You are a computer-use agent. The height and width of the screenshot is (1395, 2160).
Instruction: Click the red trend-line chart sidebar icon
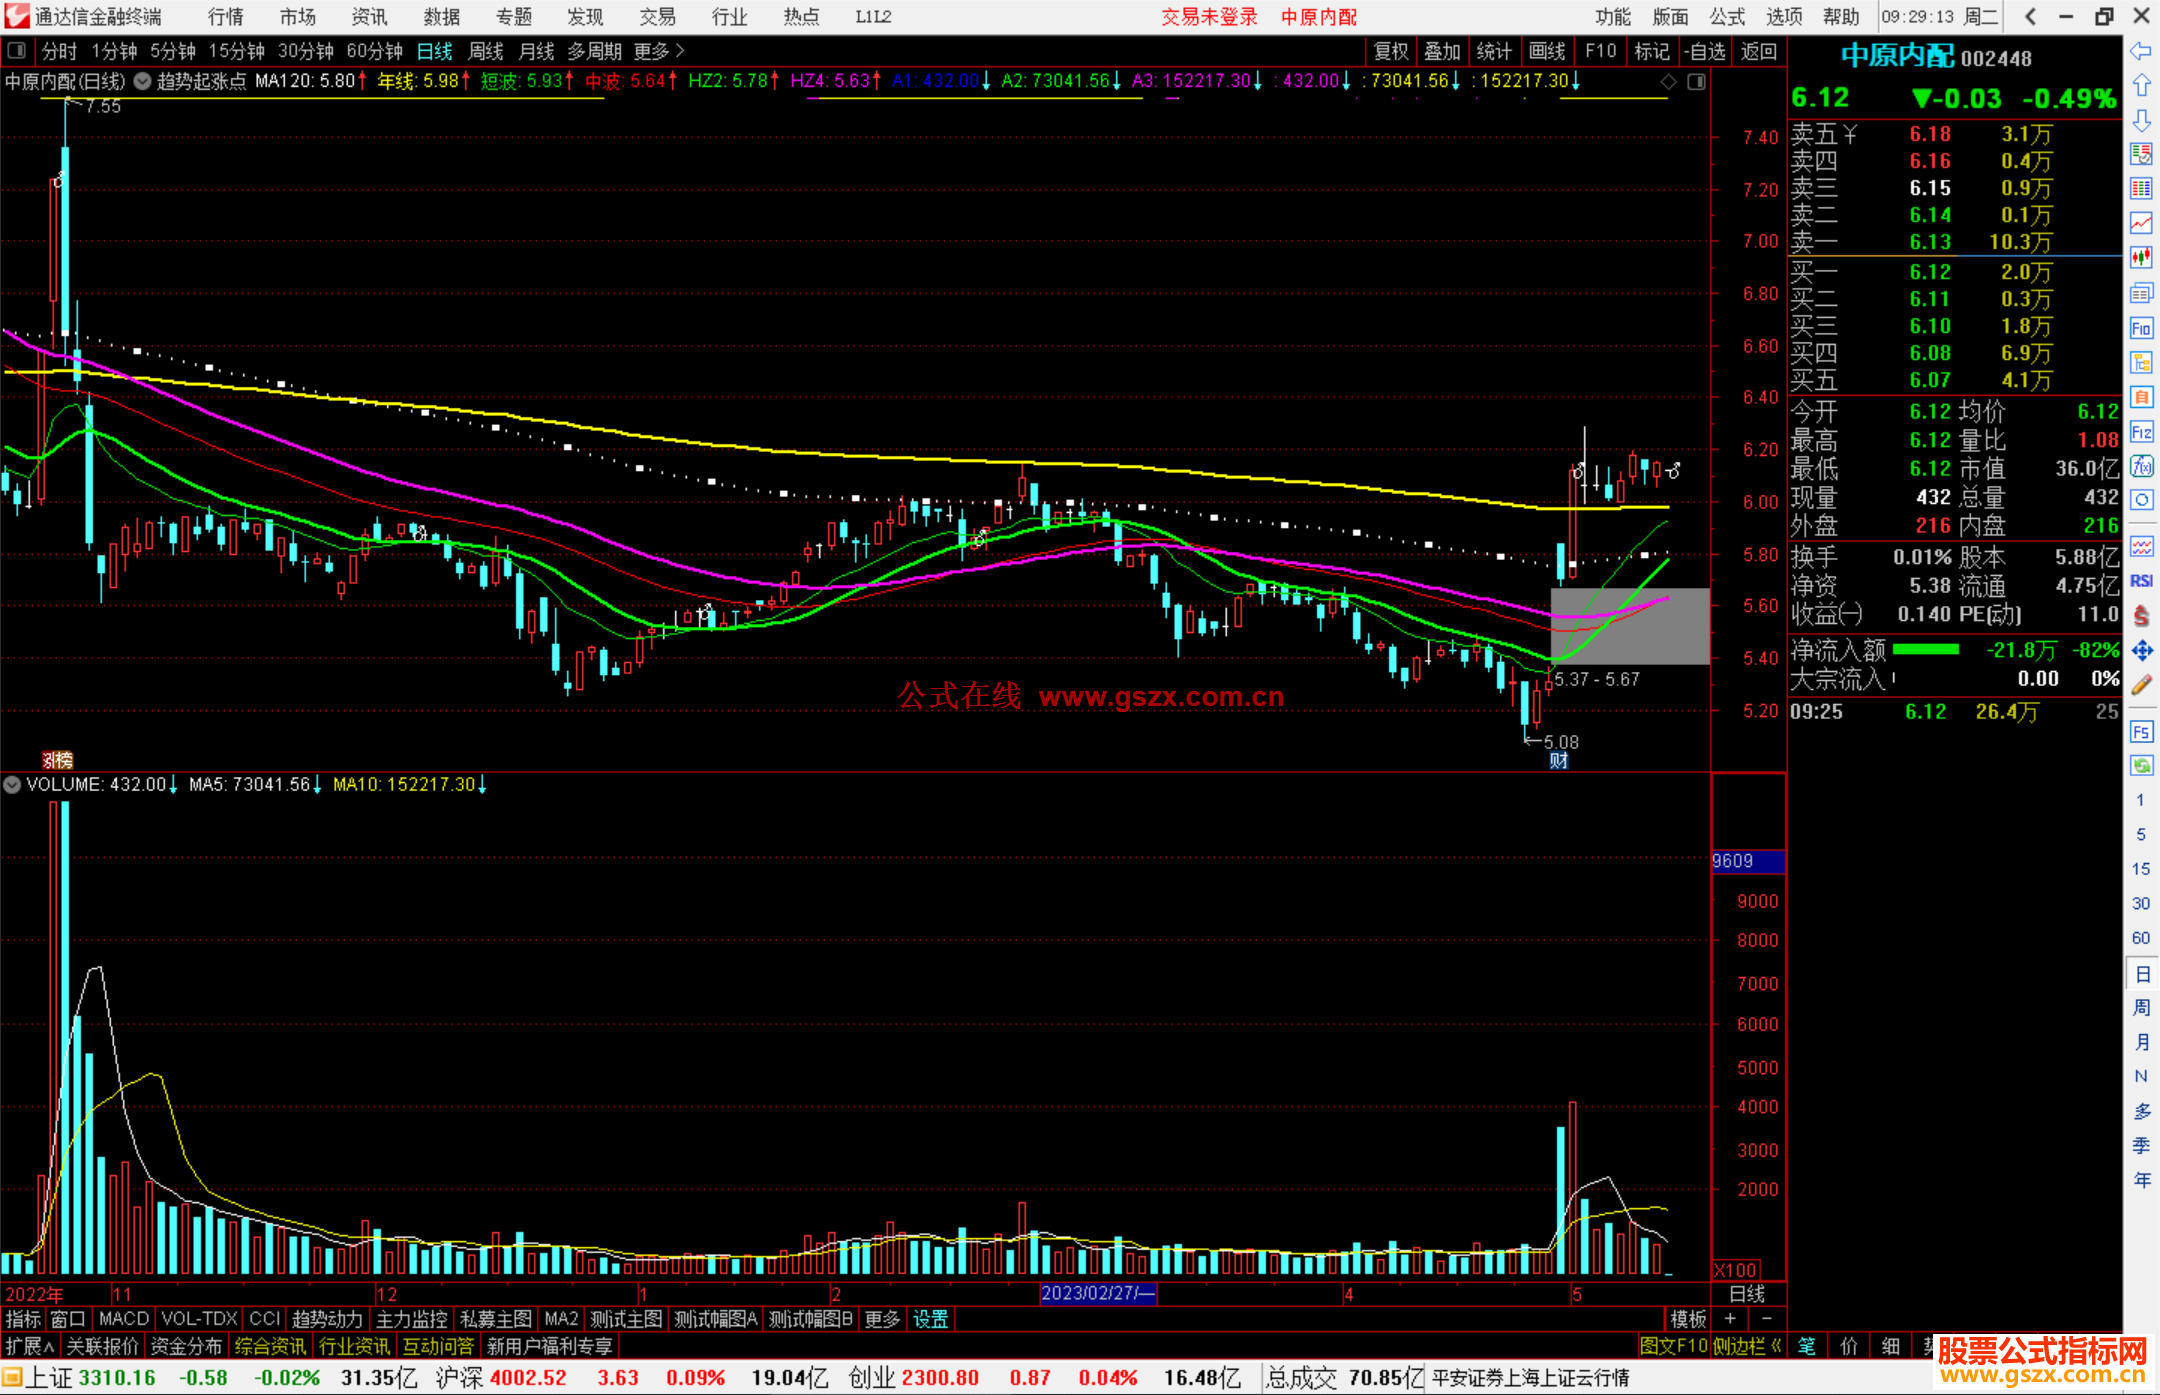tap(2141, 222)
